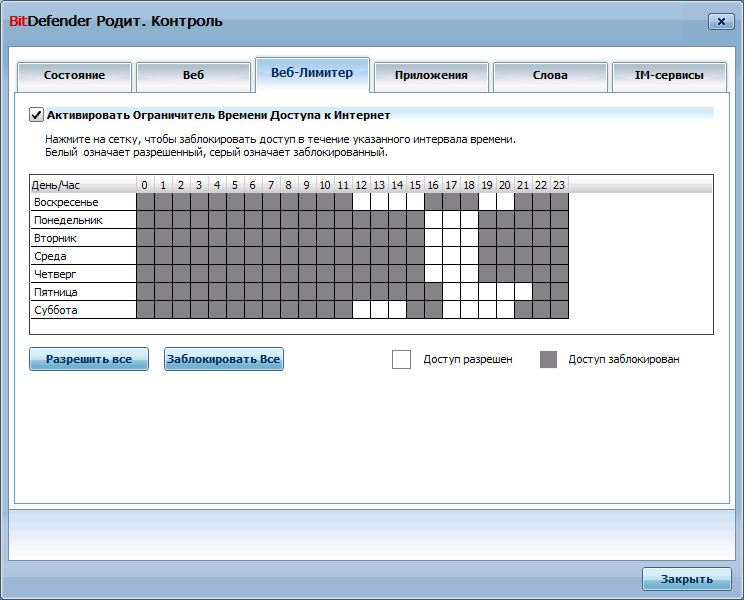744x600 pixels.
Task: Select the Четверг row label
Action: click(x=55, y=274)
